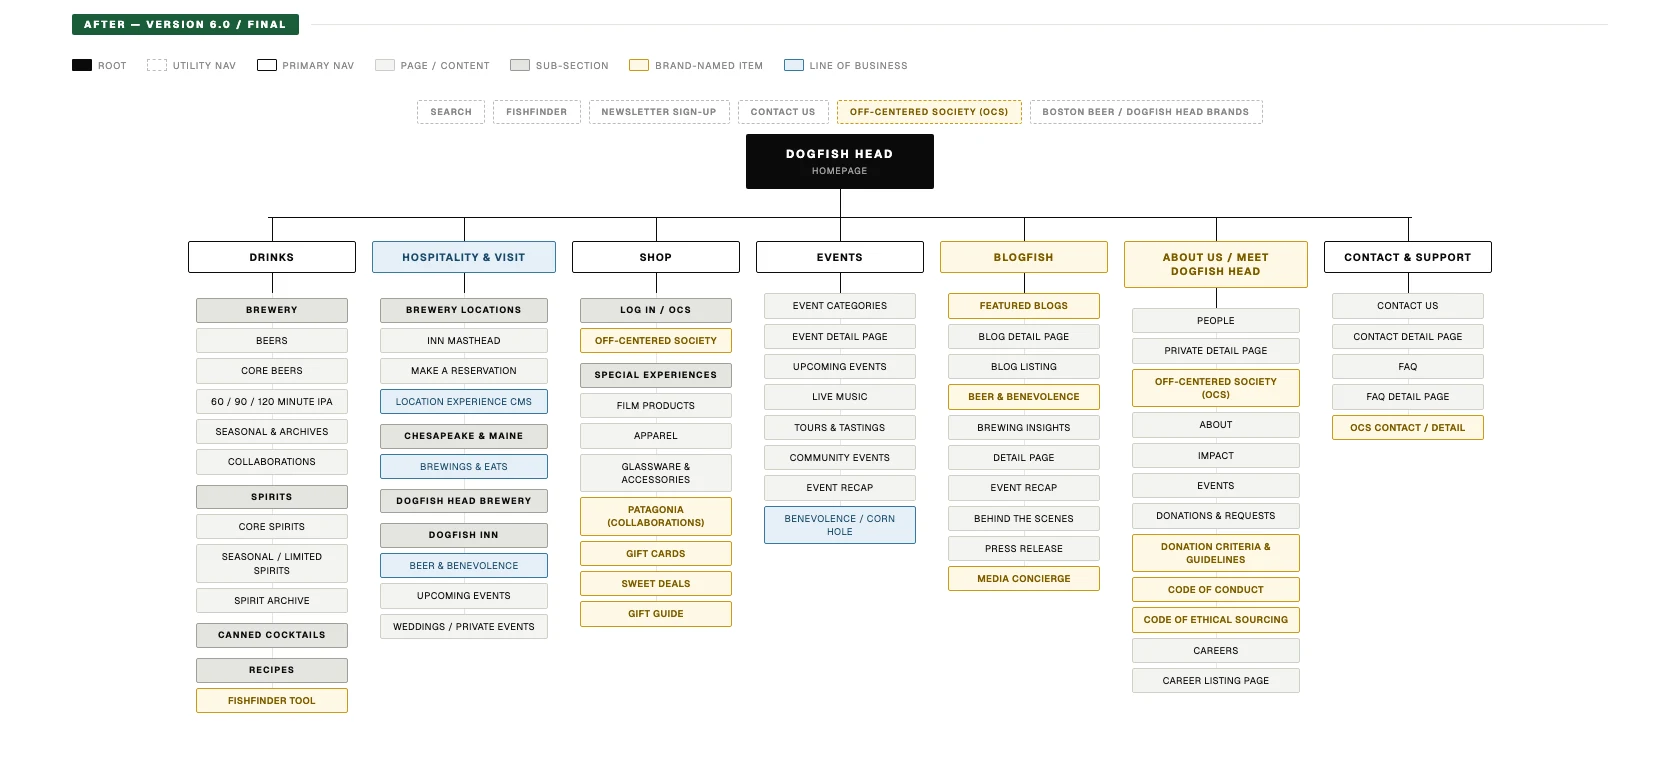This screenshot has width=1680, height=757.
Task: Select the 60 / 90 / 120 MINUTE IPA box
Action: [272, 402]
